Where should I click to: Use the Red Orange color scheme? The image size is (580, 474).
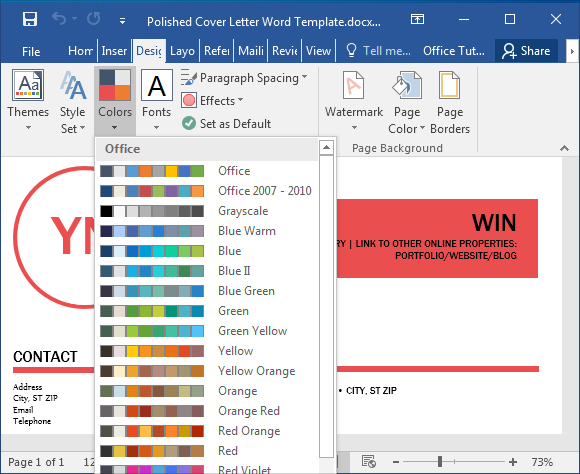tap(206, 431)
